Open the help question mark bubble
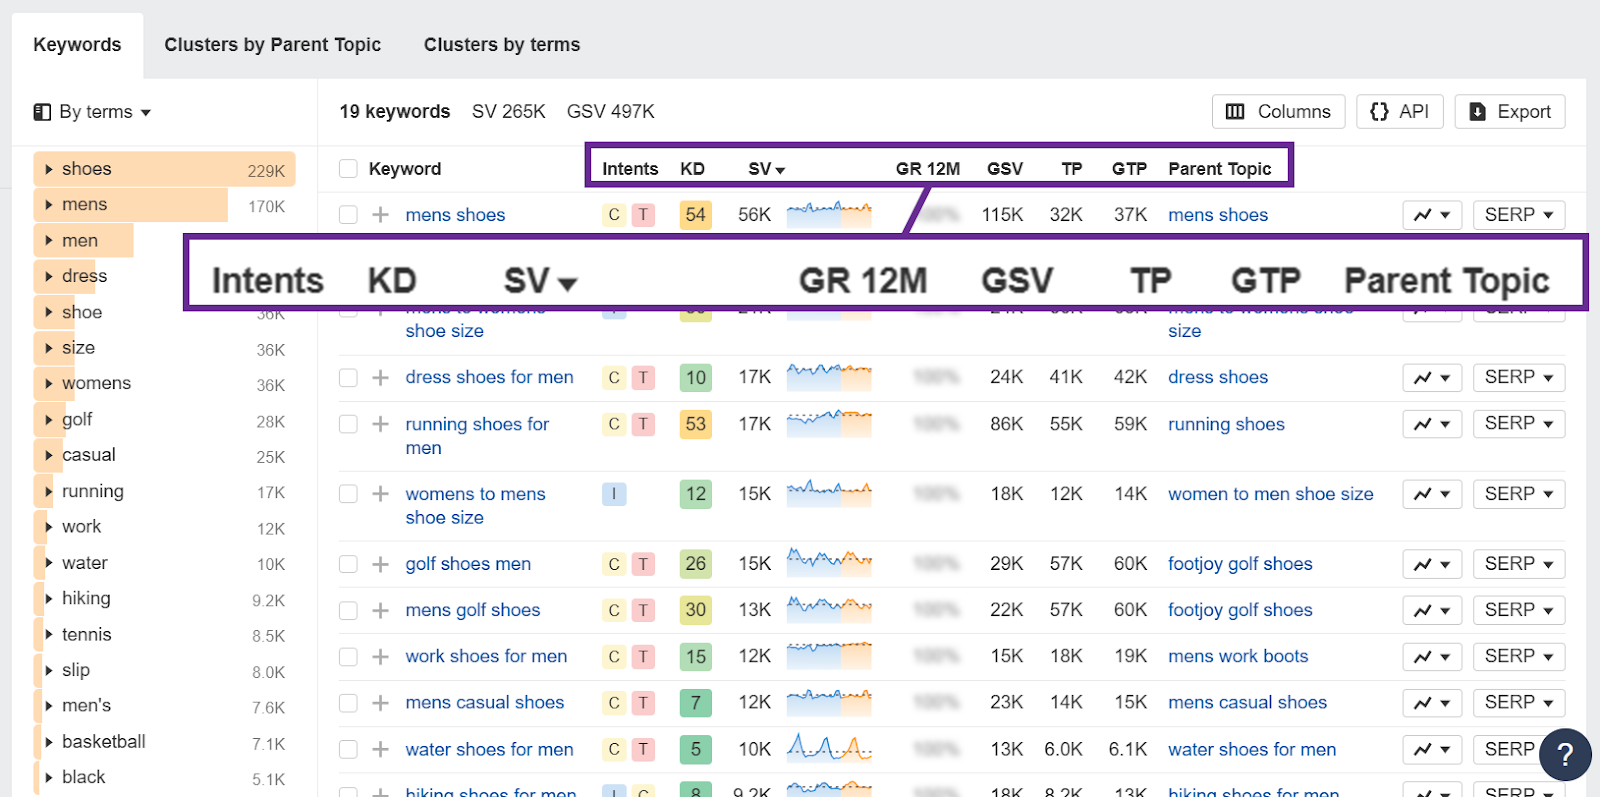Viewport: 1600px width, 797px height. click(x=1565, y=755)
